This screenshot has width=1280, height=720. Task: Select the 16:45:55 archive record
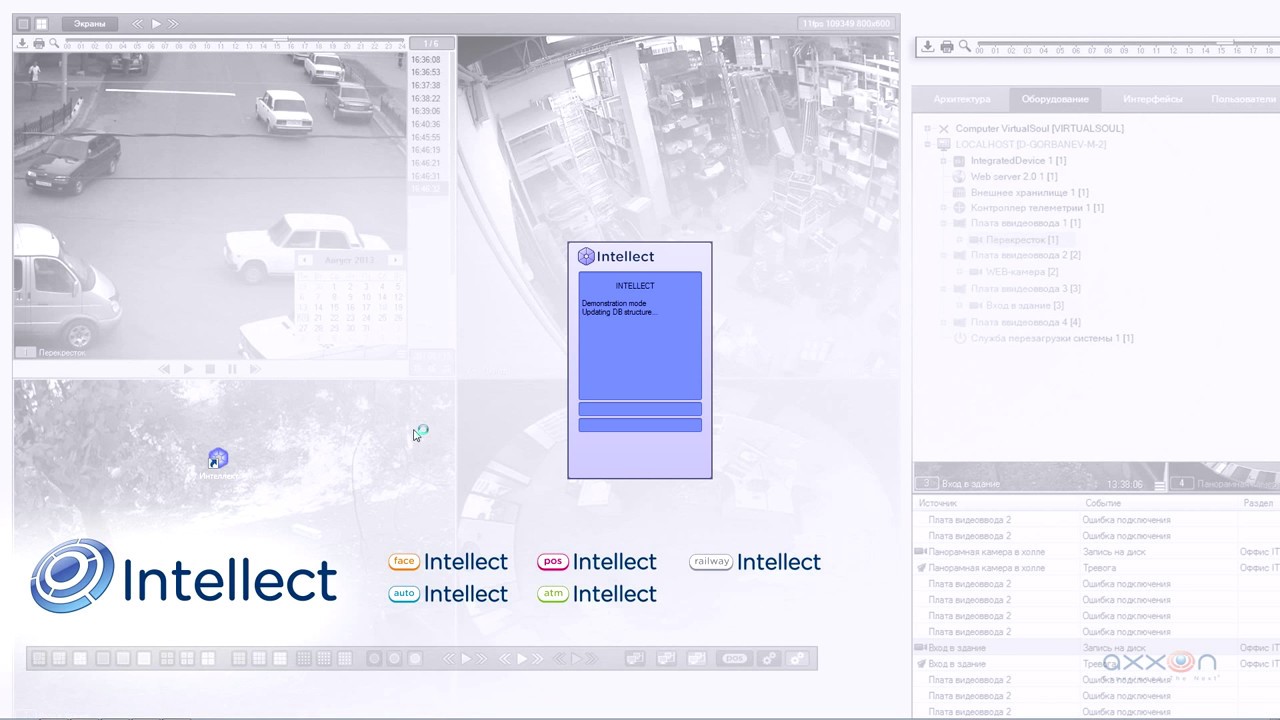pyautogui.click(x=425, y=137)
